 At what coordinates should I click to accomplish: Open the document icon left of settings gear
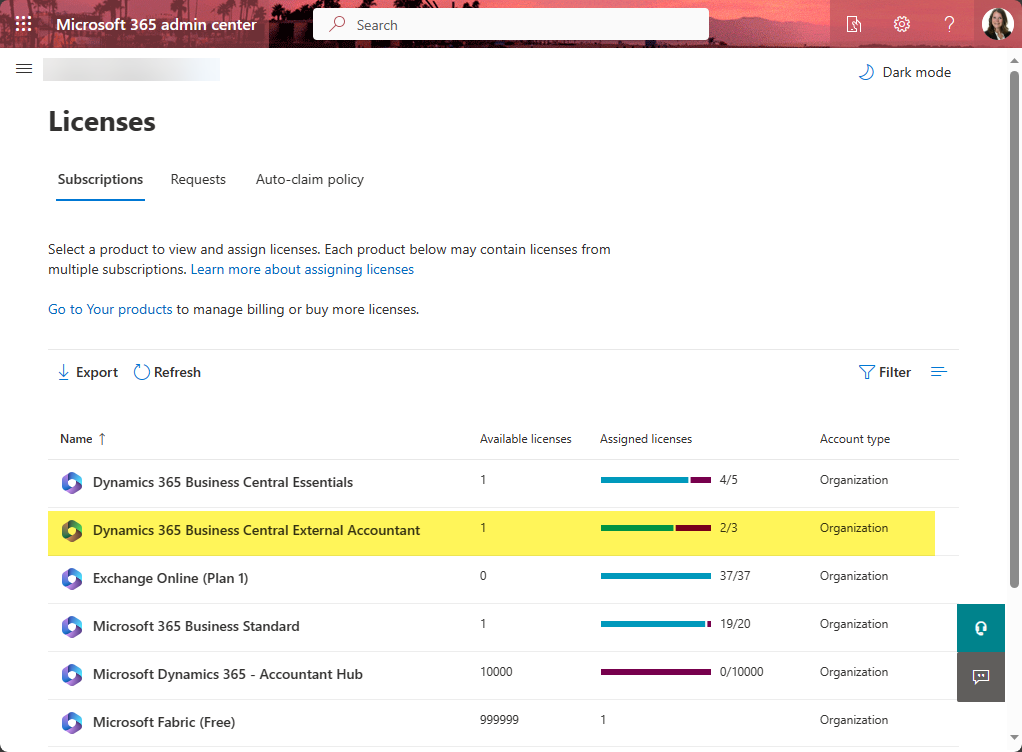click(853, 24)
